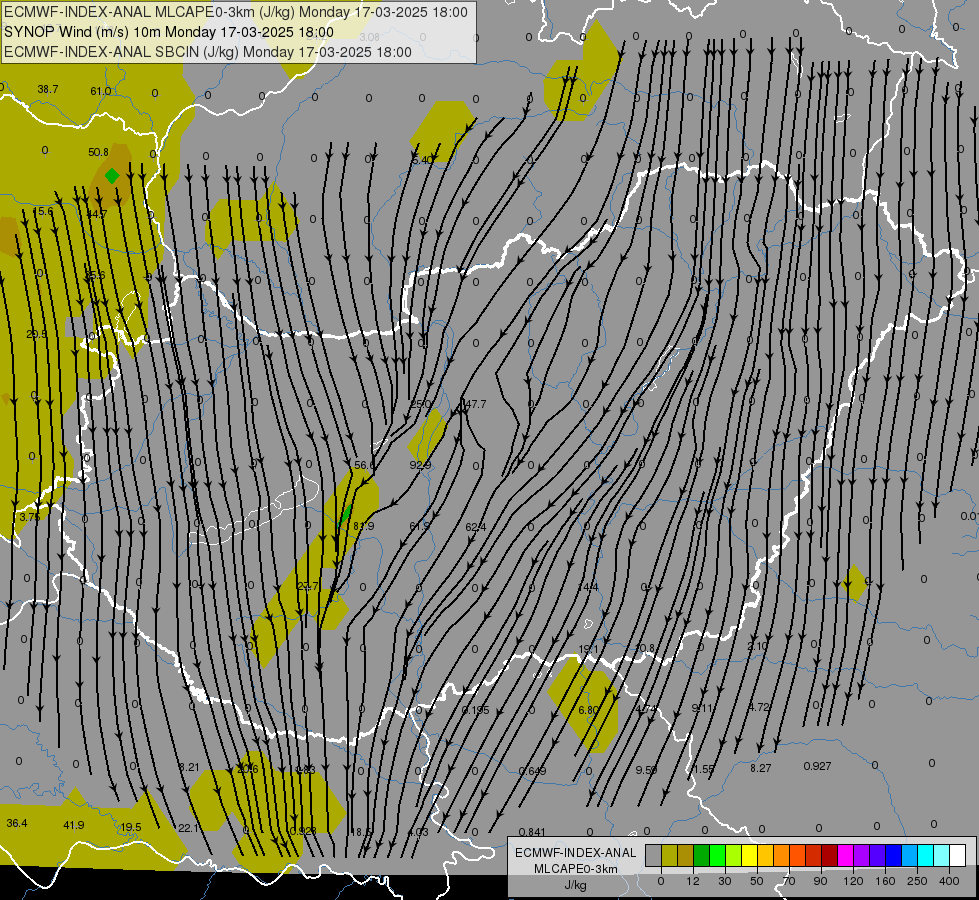Click the legend tick label '120'
The height and width of the screenshot is (900, 979).
point(853,881)
